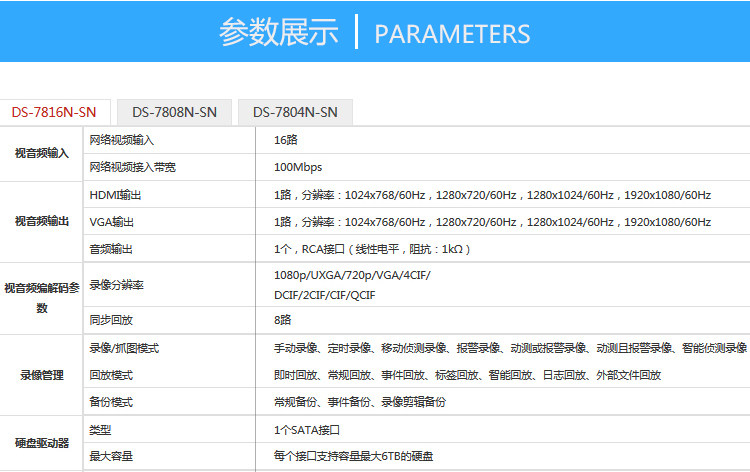Select the 视音频输入 category cell
This screenshot has height=472, width=750.
42,154
